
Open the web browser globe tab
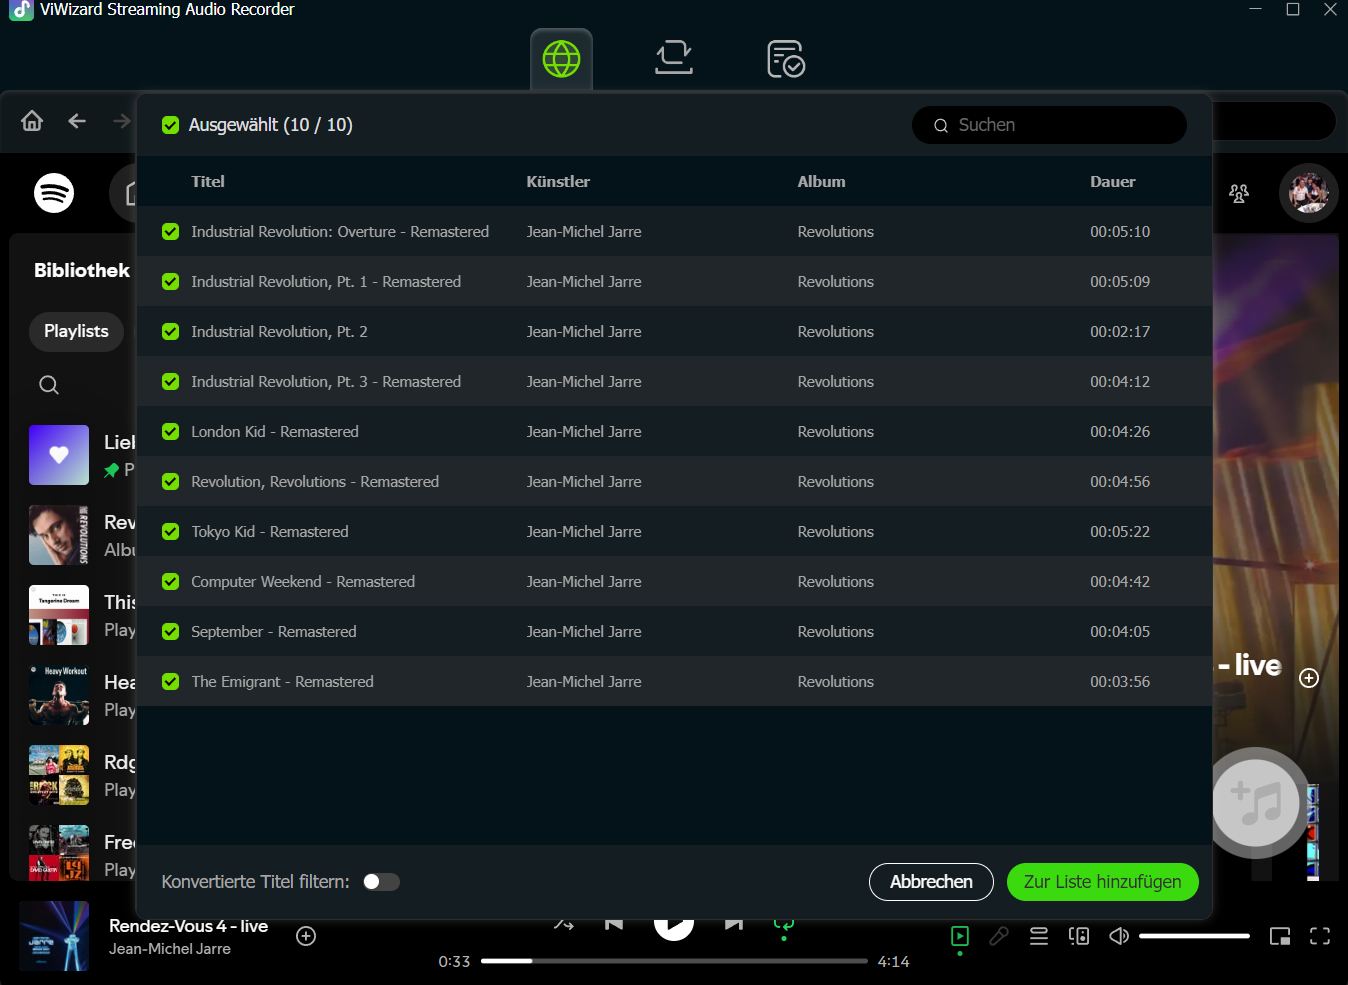pos(561,59)
